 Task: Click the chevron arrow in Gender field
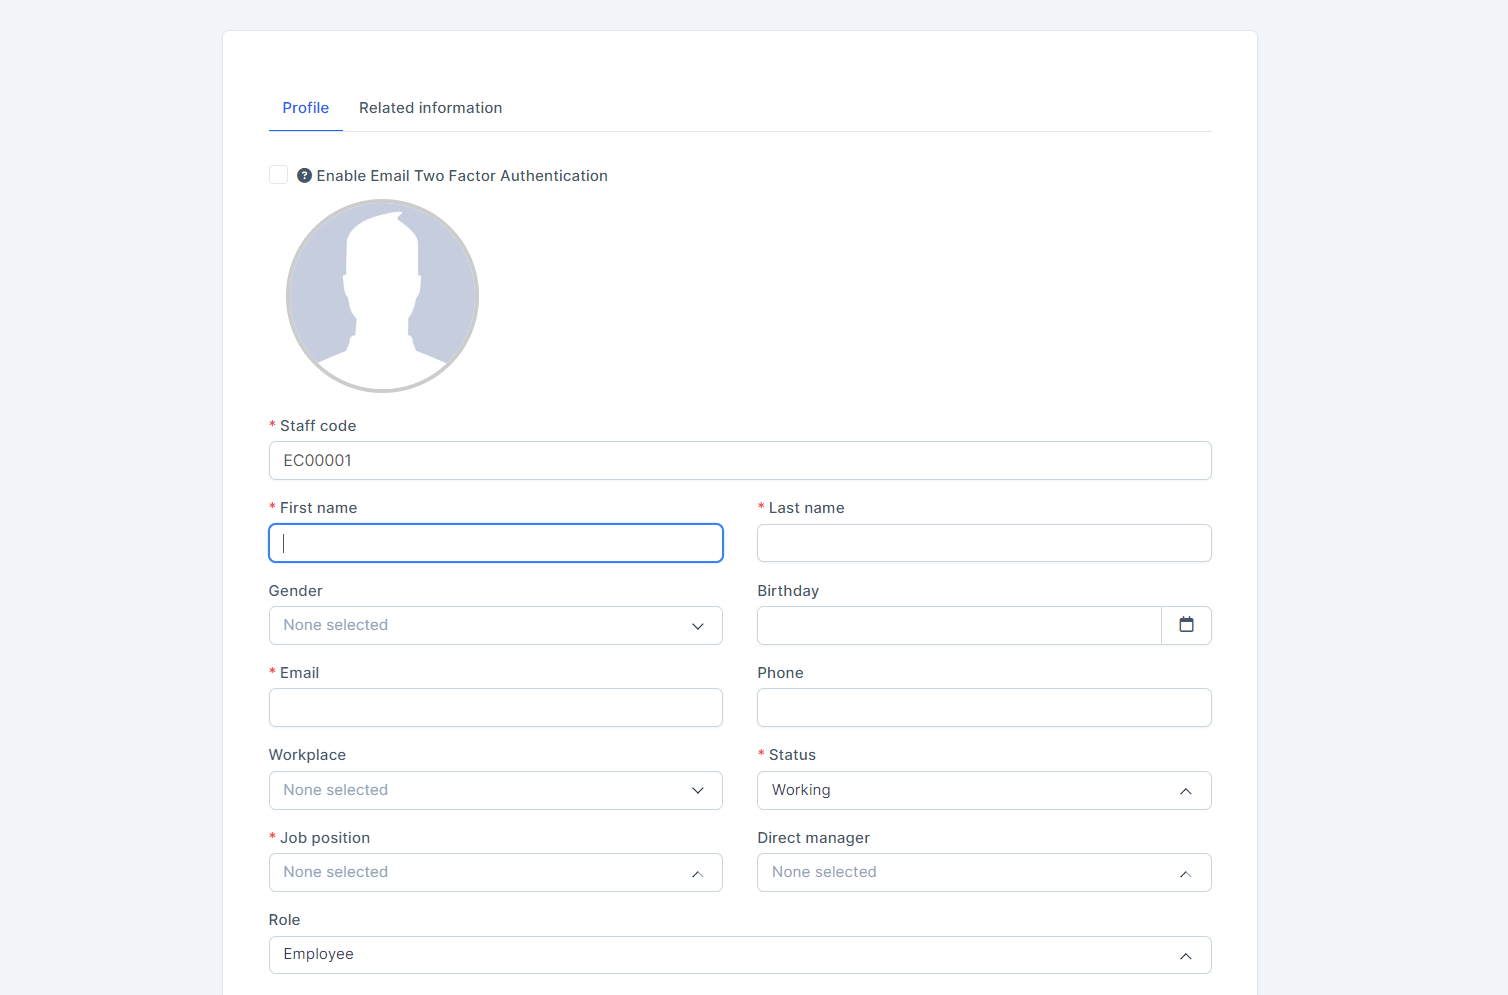tap(698, 626)
